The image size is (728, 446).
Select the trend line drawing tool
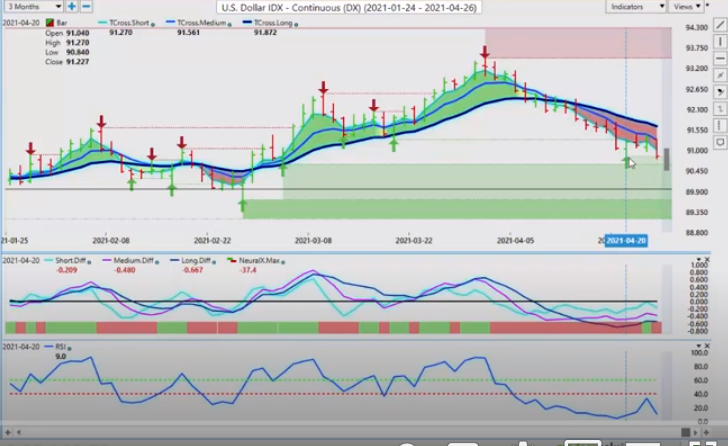pyautogui.click(x=720, y=25)
